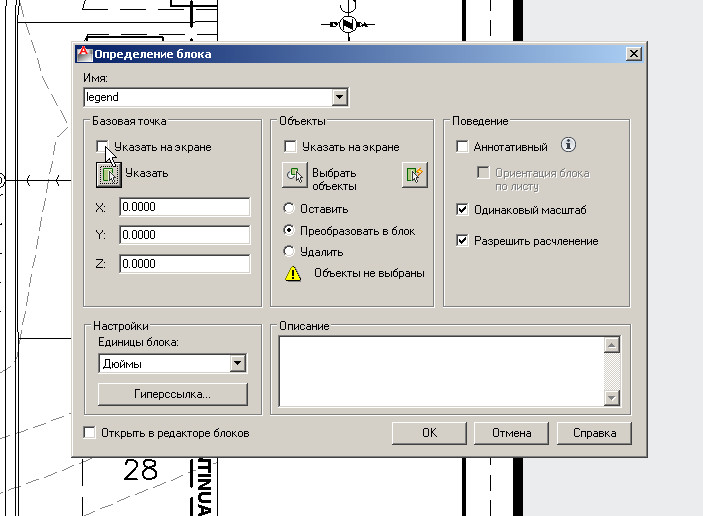
Task: Click the Y coordinate input field
Action: [x=185, y=235]
